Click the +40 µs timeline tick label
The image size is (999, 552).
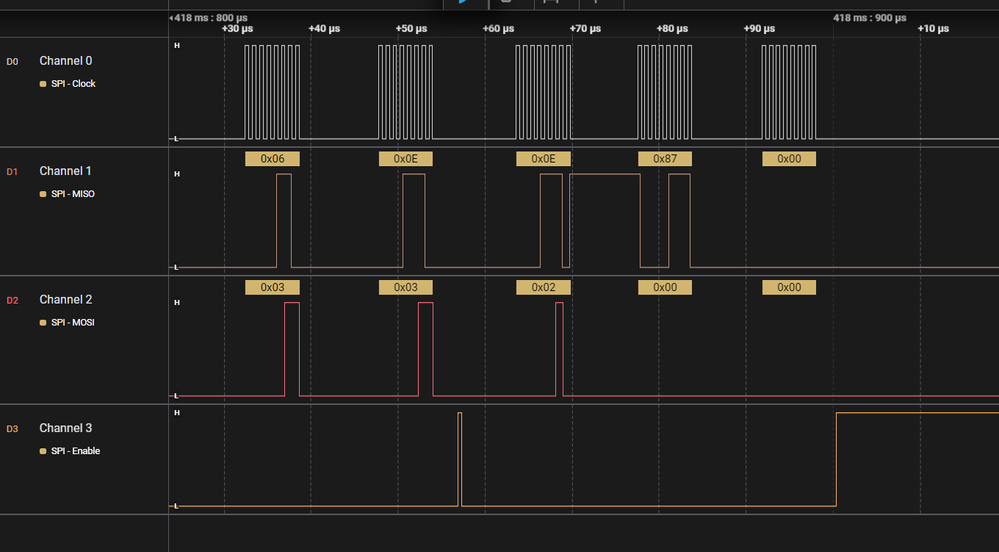point(324,29)
